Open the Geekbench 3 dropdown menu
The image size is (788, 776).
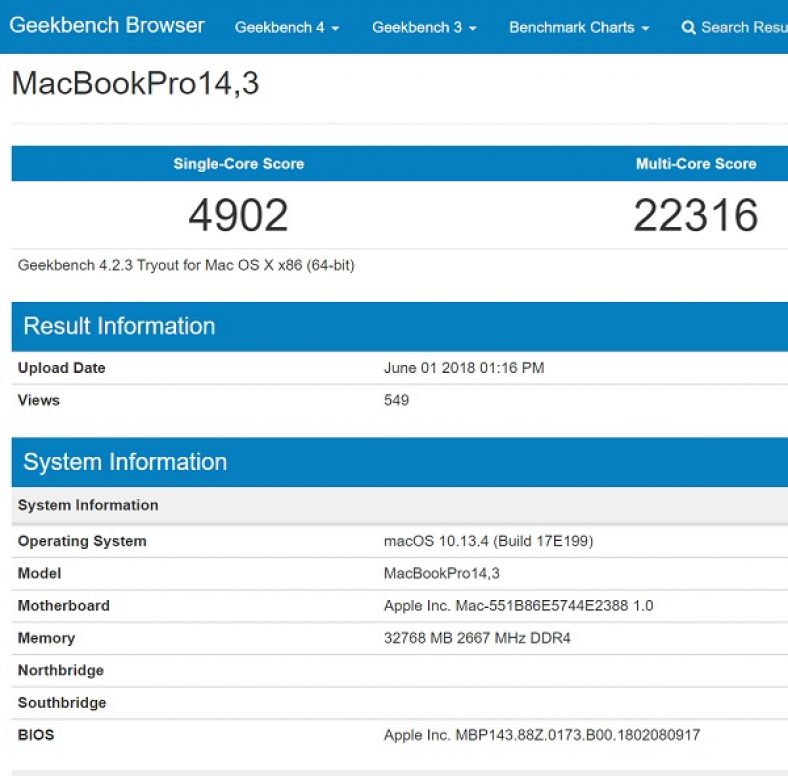[x=424, y=27]
